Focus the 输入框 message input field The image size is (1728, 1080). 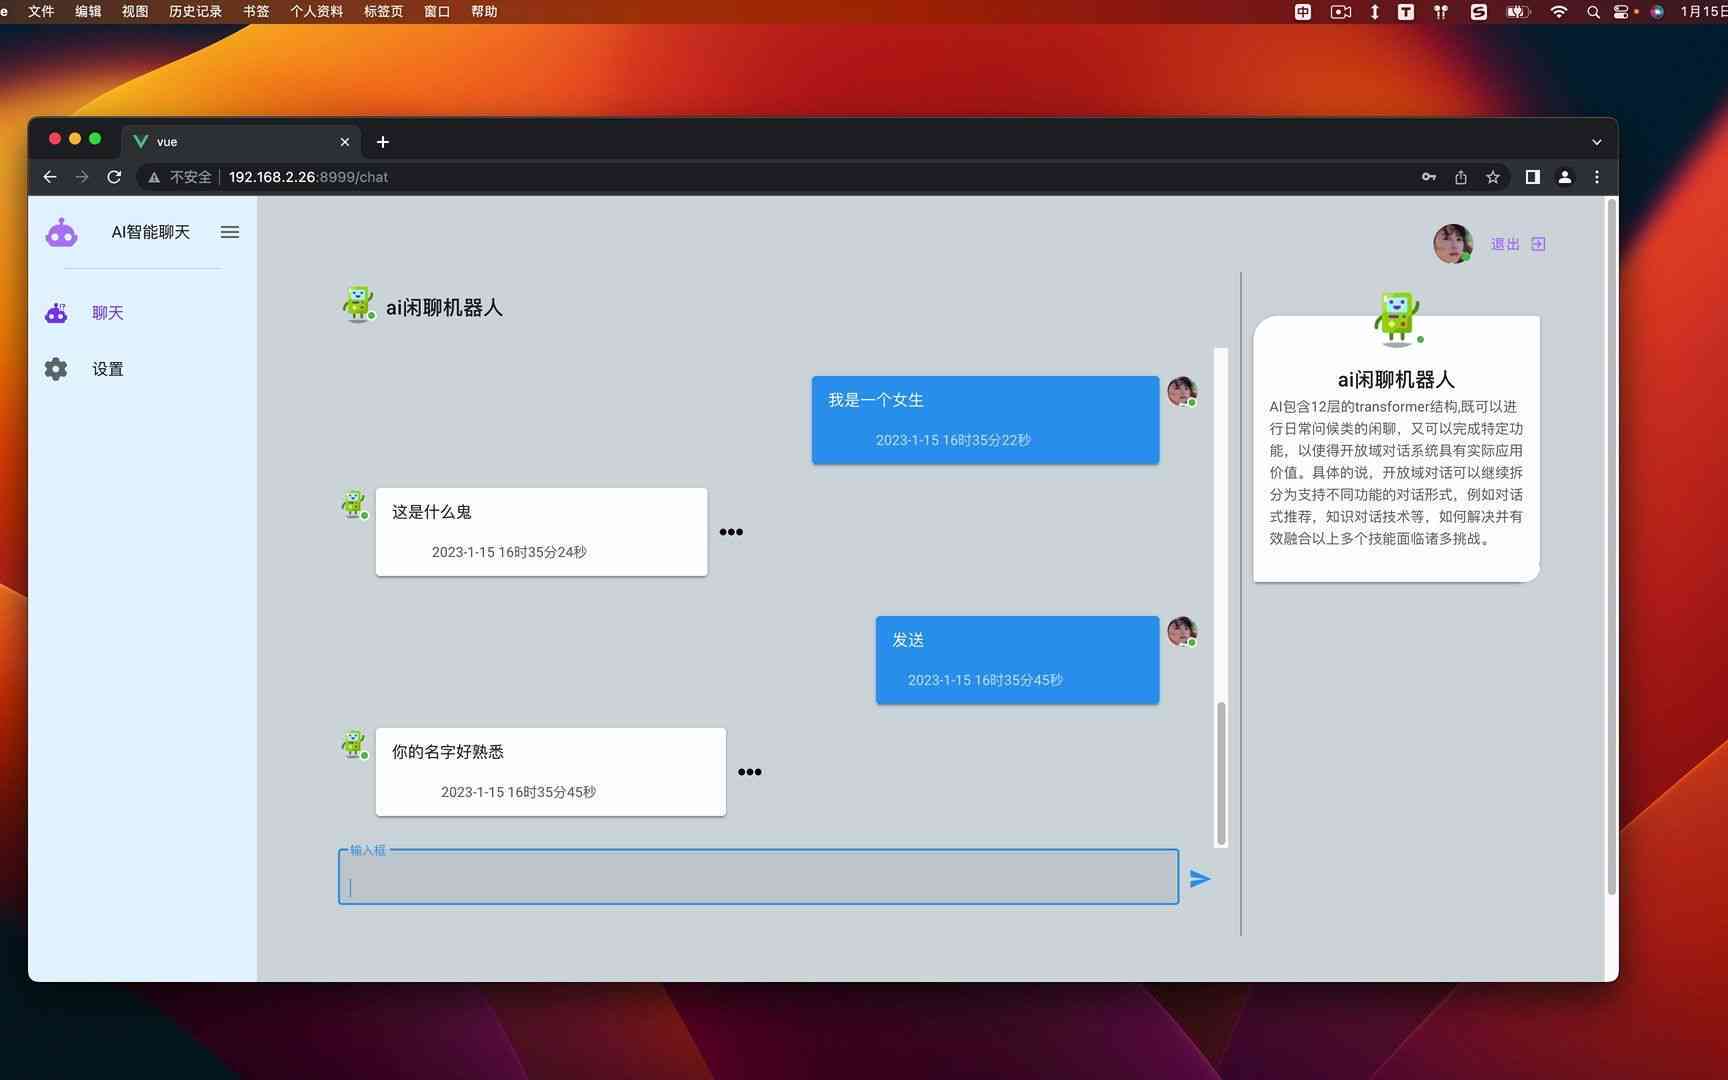(758, 877)
